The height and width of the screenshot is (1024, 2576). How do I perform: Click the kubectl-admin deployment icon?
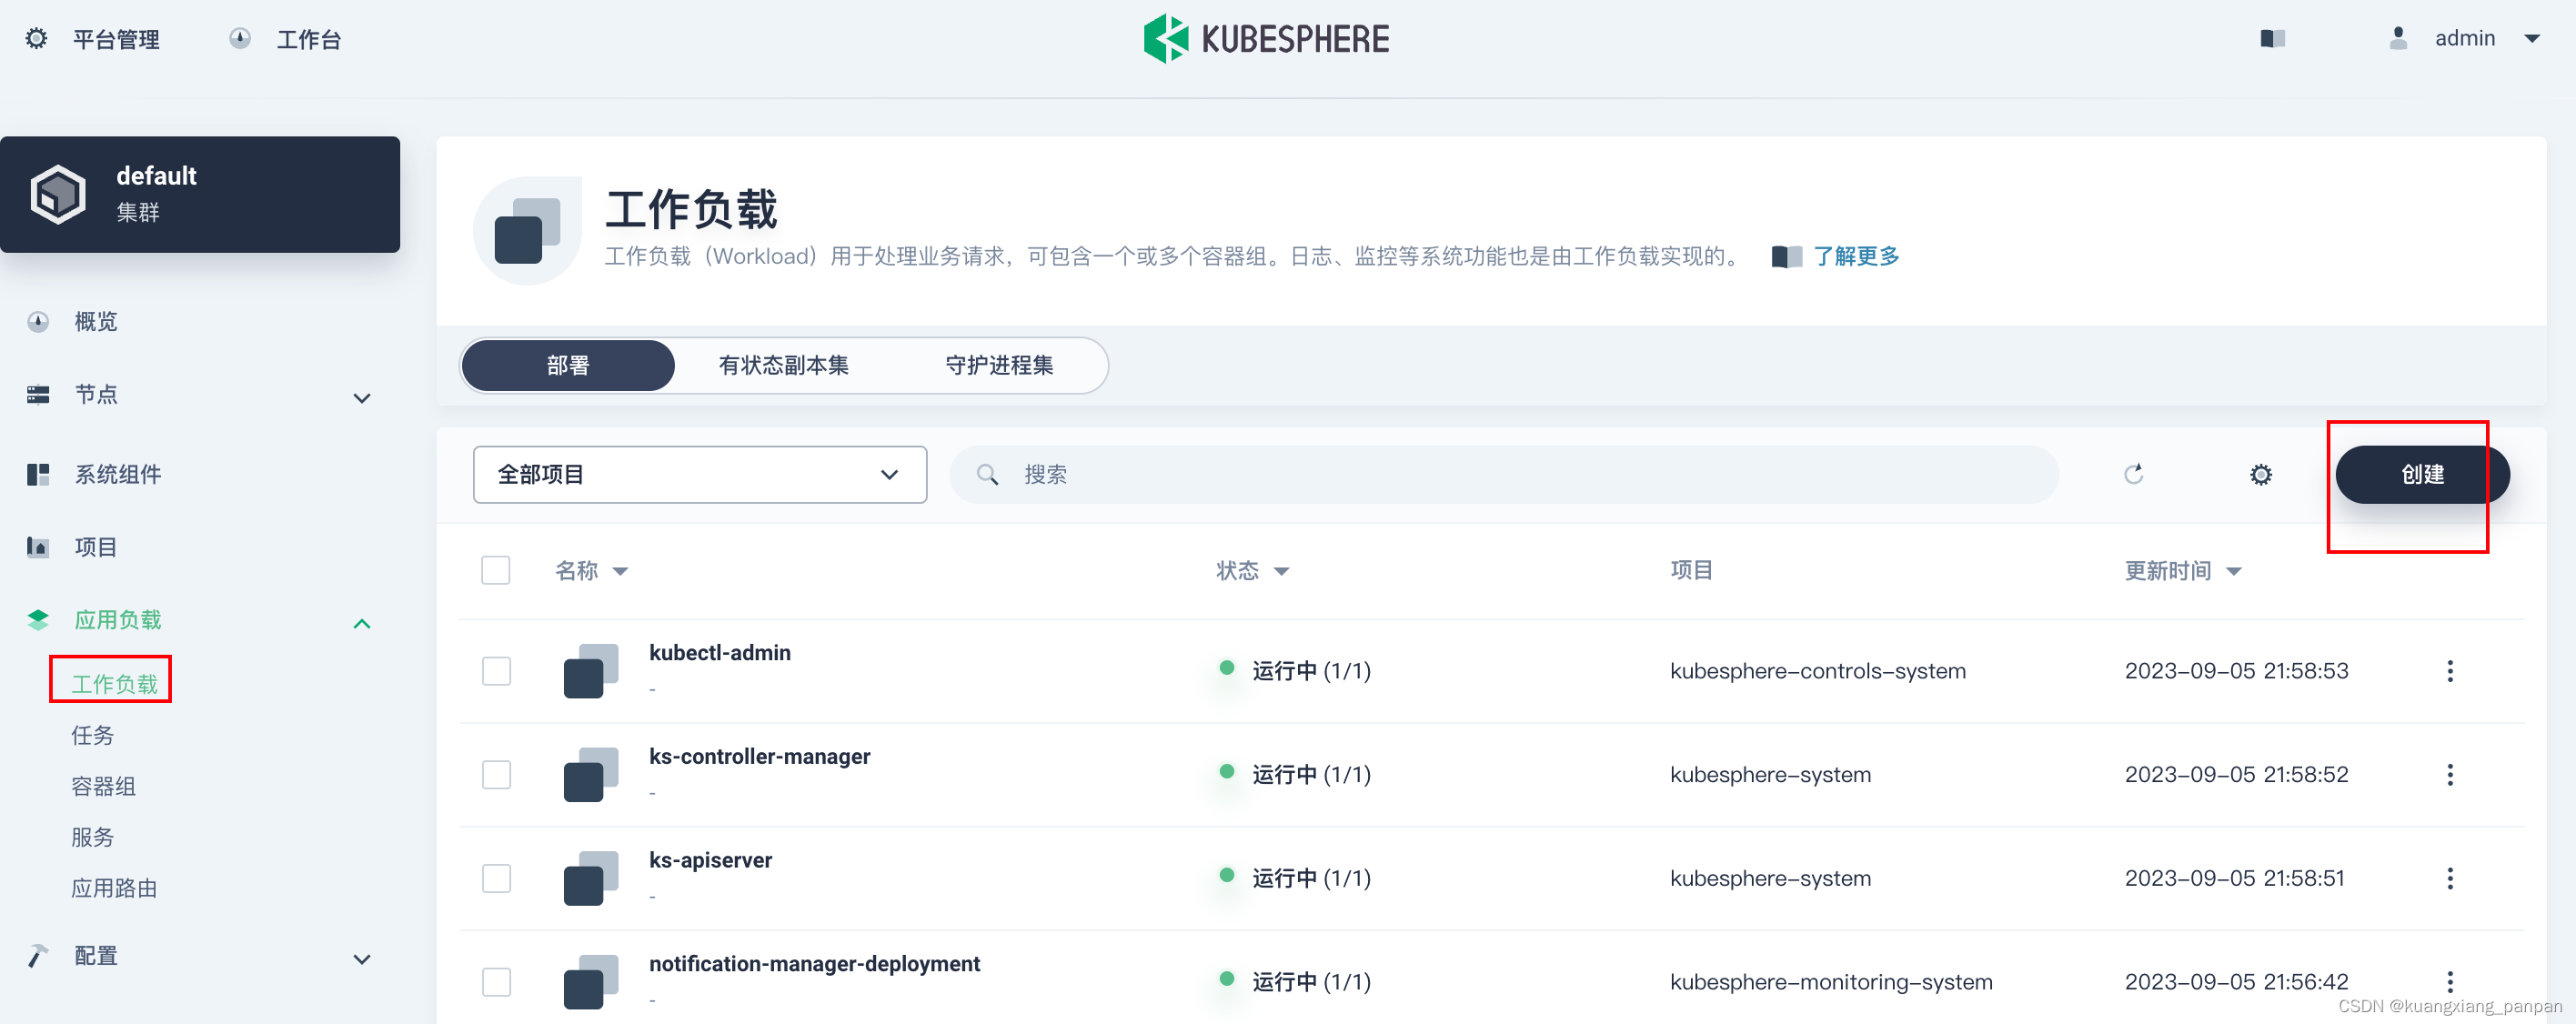591,671
